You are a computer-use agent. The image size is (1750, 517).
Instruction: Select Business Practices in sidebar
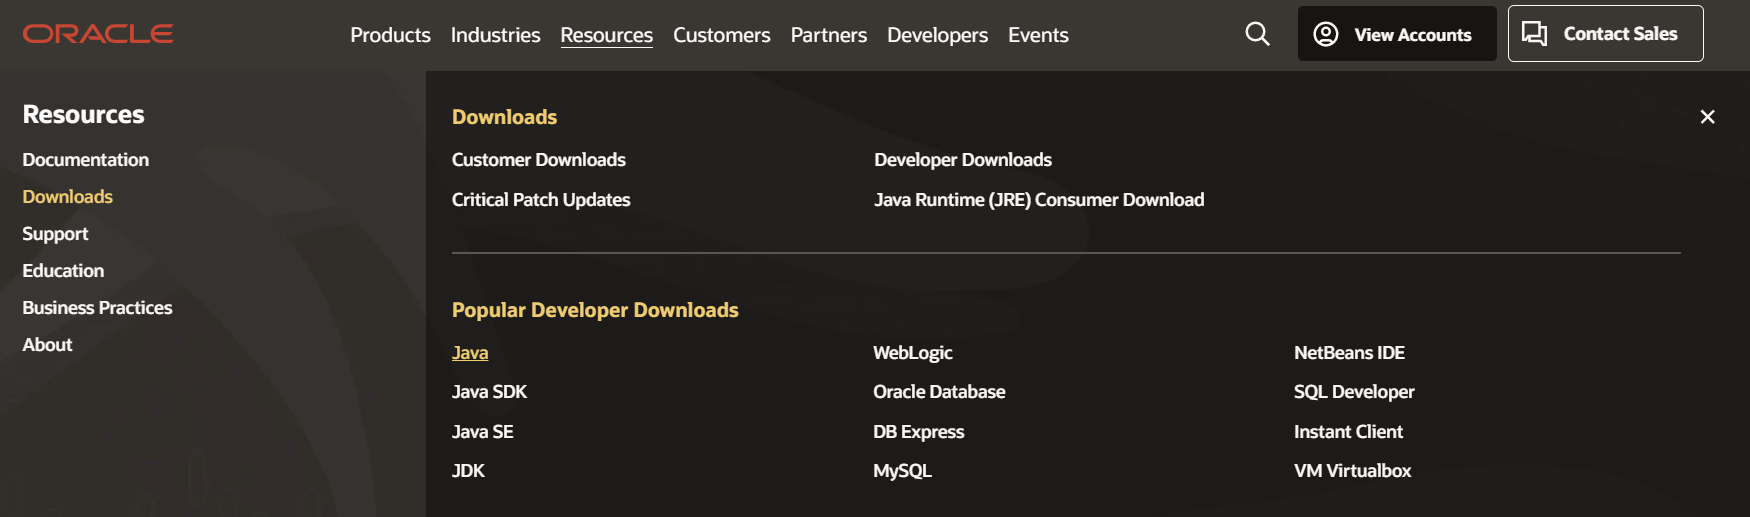tap(97, 308)
